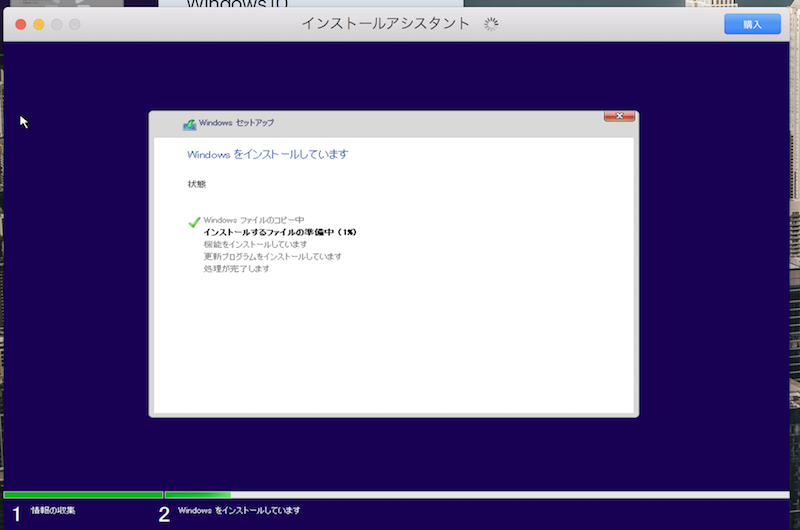Click the 更新プログラムをインストールしています step
The width and height of the screenshot is (800, 530).
click(x=272, y=257)
